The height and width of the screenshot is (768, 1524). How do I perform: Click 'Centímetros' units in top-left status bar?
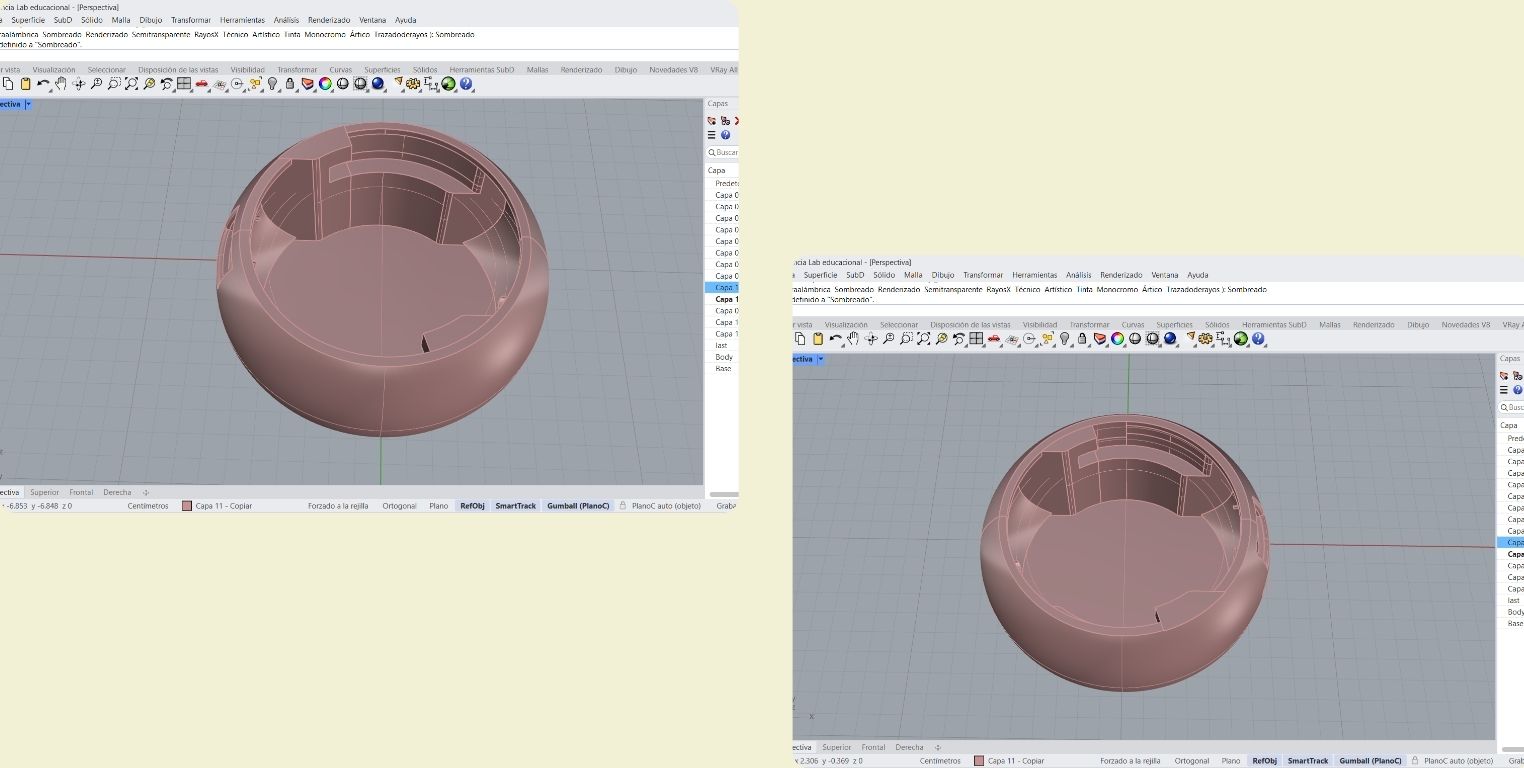click(x=148, y=506)
